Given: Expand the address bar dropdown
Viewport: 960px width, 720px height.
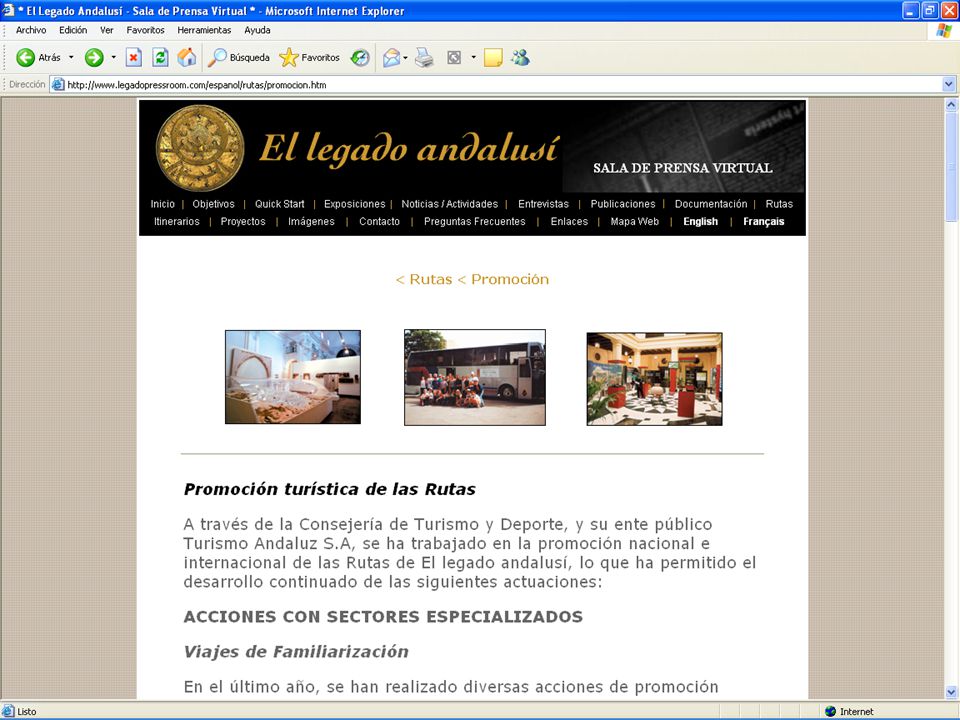Looking at the screenshot, I should pyautogui.click(x=948, y=84).
